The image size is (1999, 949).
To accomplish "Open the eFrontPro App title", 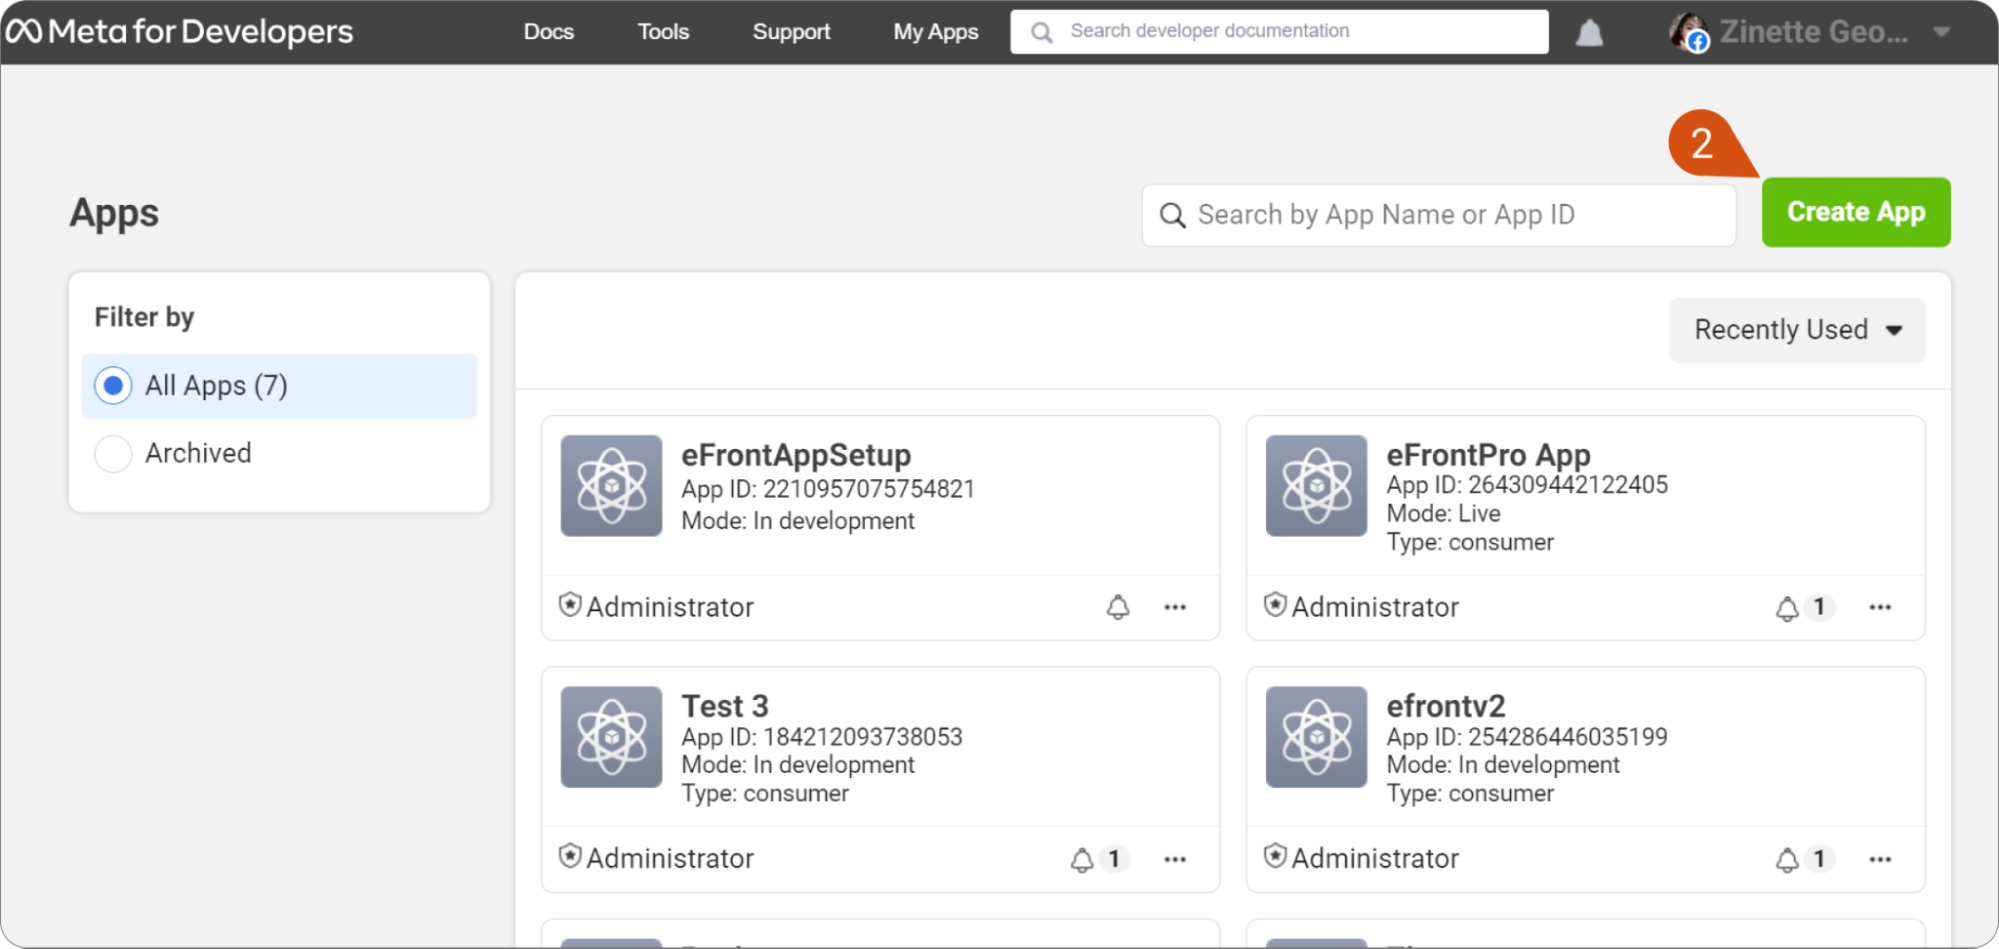I will point(1488,455).
